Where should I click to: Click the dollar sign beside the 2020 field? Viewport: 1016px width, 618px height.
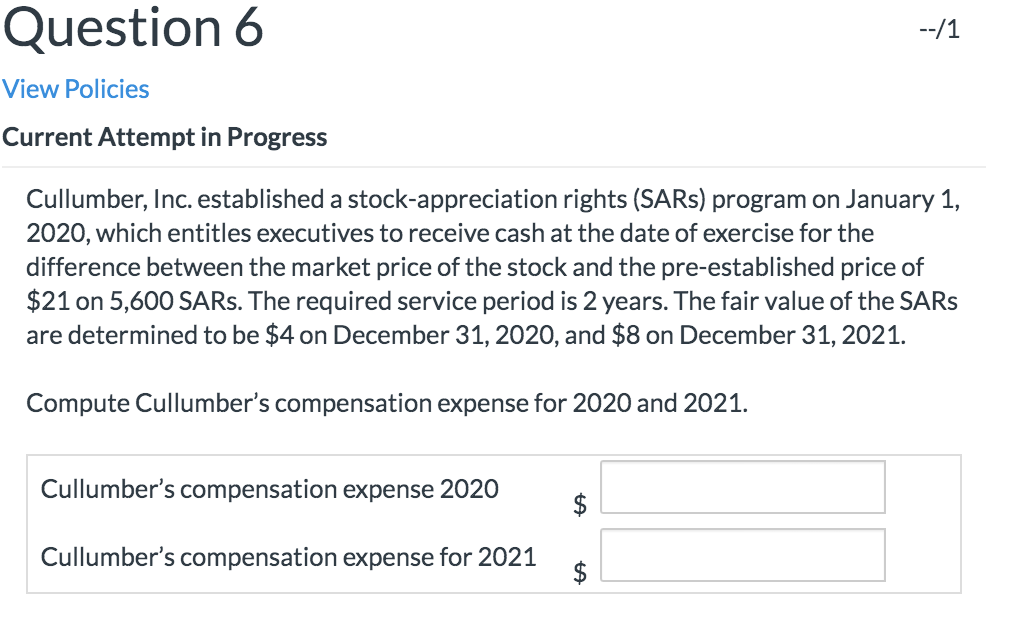[578, 505]
